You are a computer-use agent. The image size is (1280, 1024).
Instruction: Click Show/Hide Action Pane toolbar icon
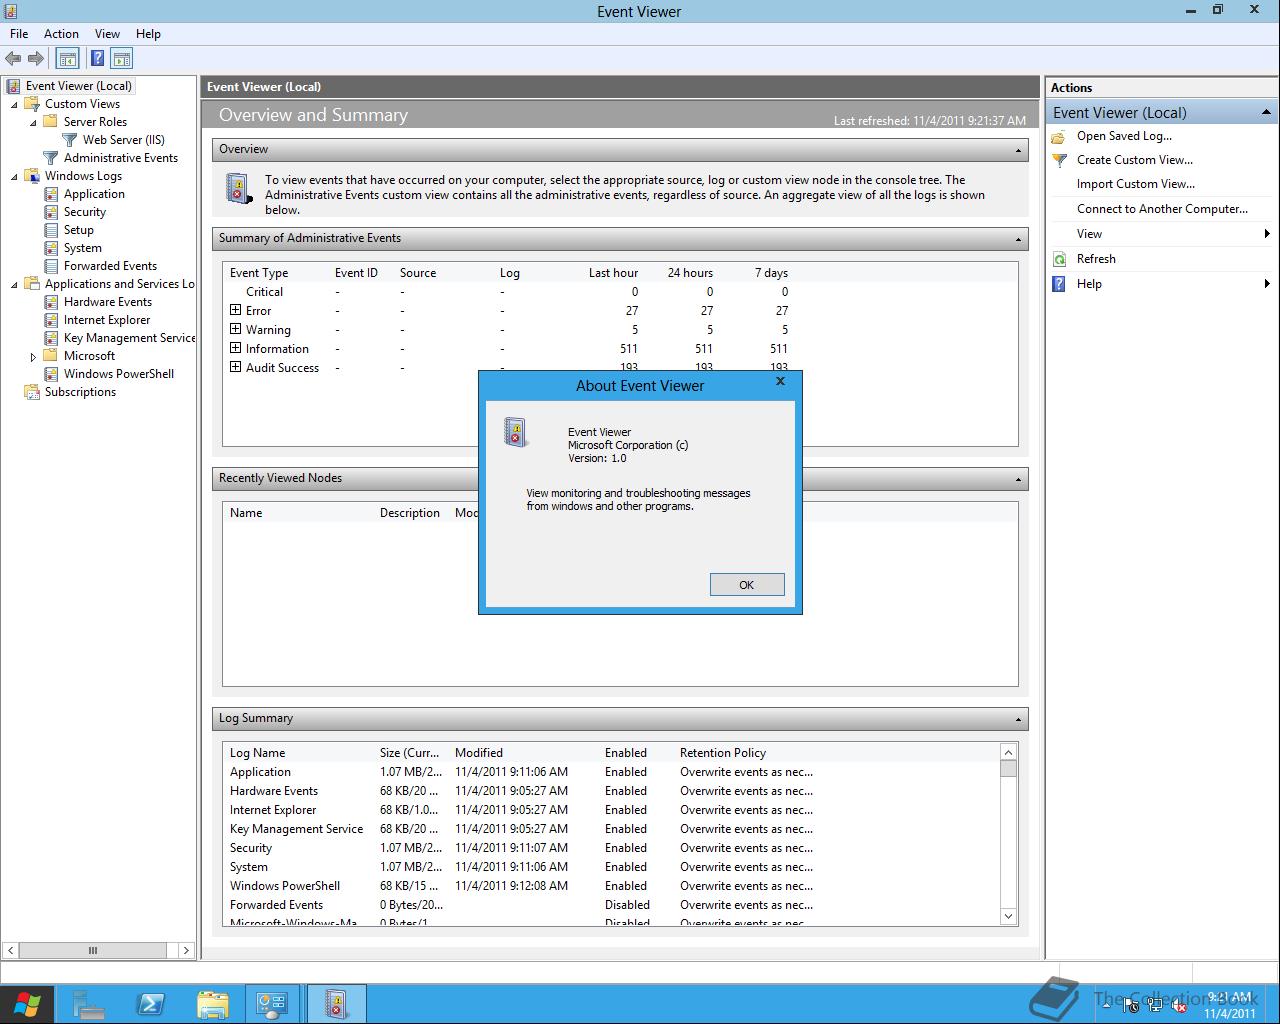pyautogui.click(x=122, y=59)
